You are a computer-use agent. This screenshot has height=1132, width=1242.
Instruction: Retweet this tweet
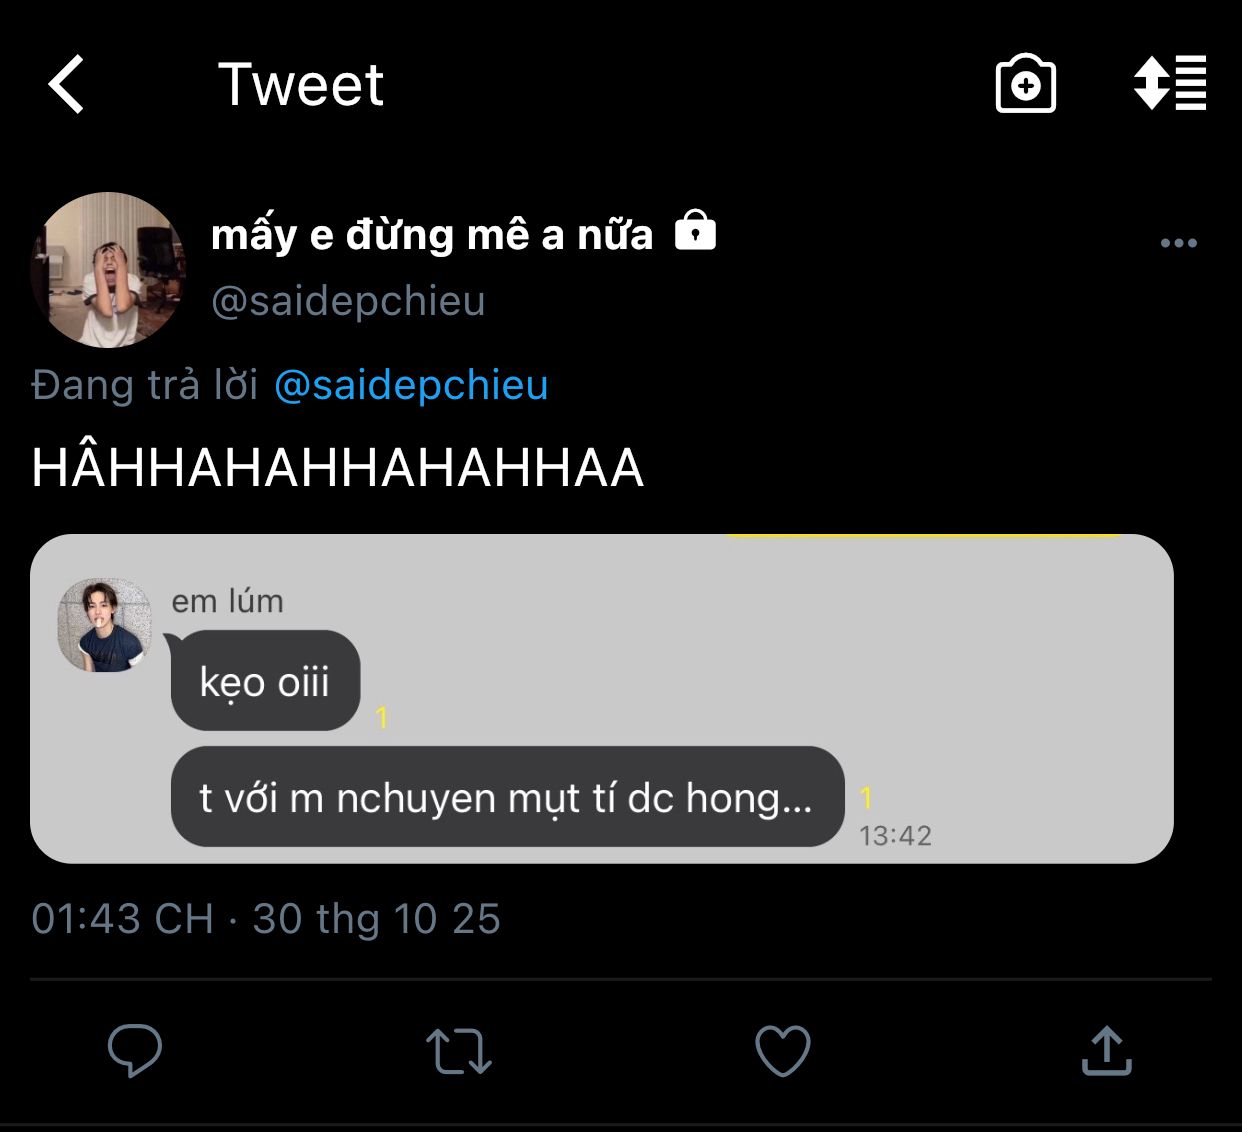(x=458, y=1051)
